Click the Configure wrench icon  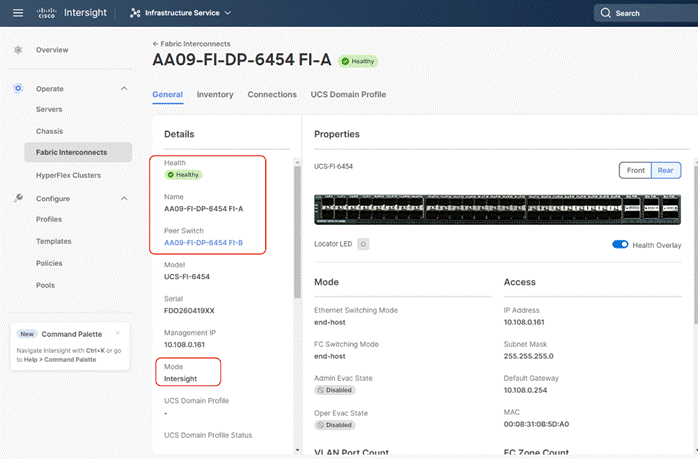[x=18, y=198]
